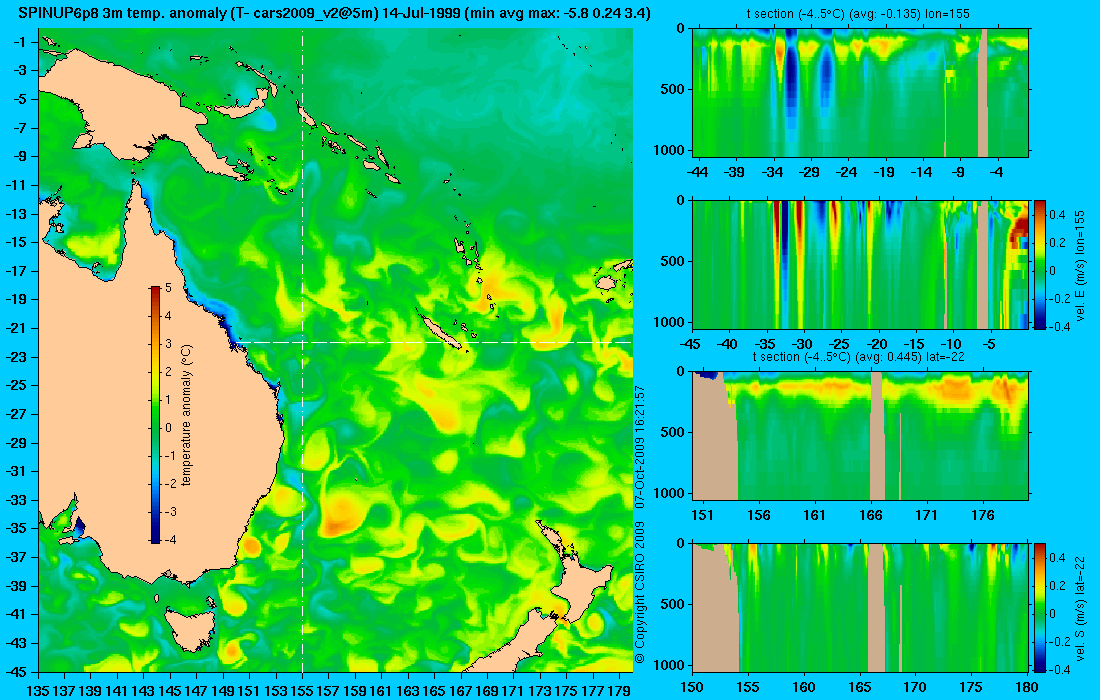Image resolution: width=1100 pixels, height=700 pixels.
Task: Click the 't section (avg: 0.445) lat=-22' title
Action: click(859, 356)
